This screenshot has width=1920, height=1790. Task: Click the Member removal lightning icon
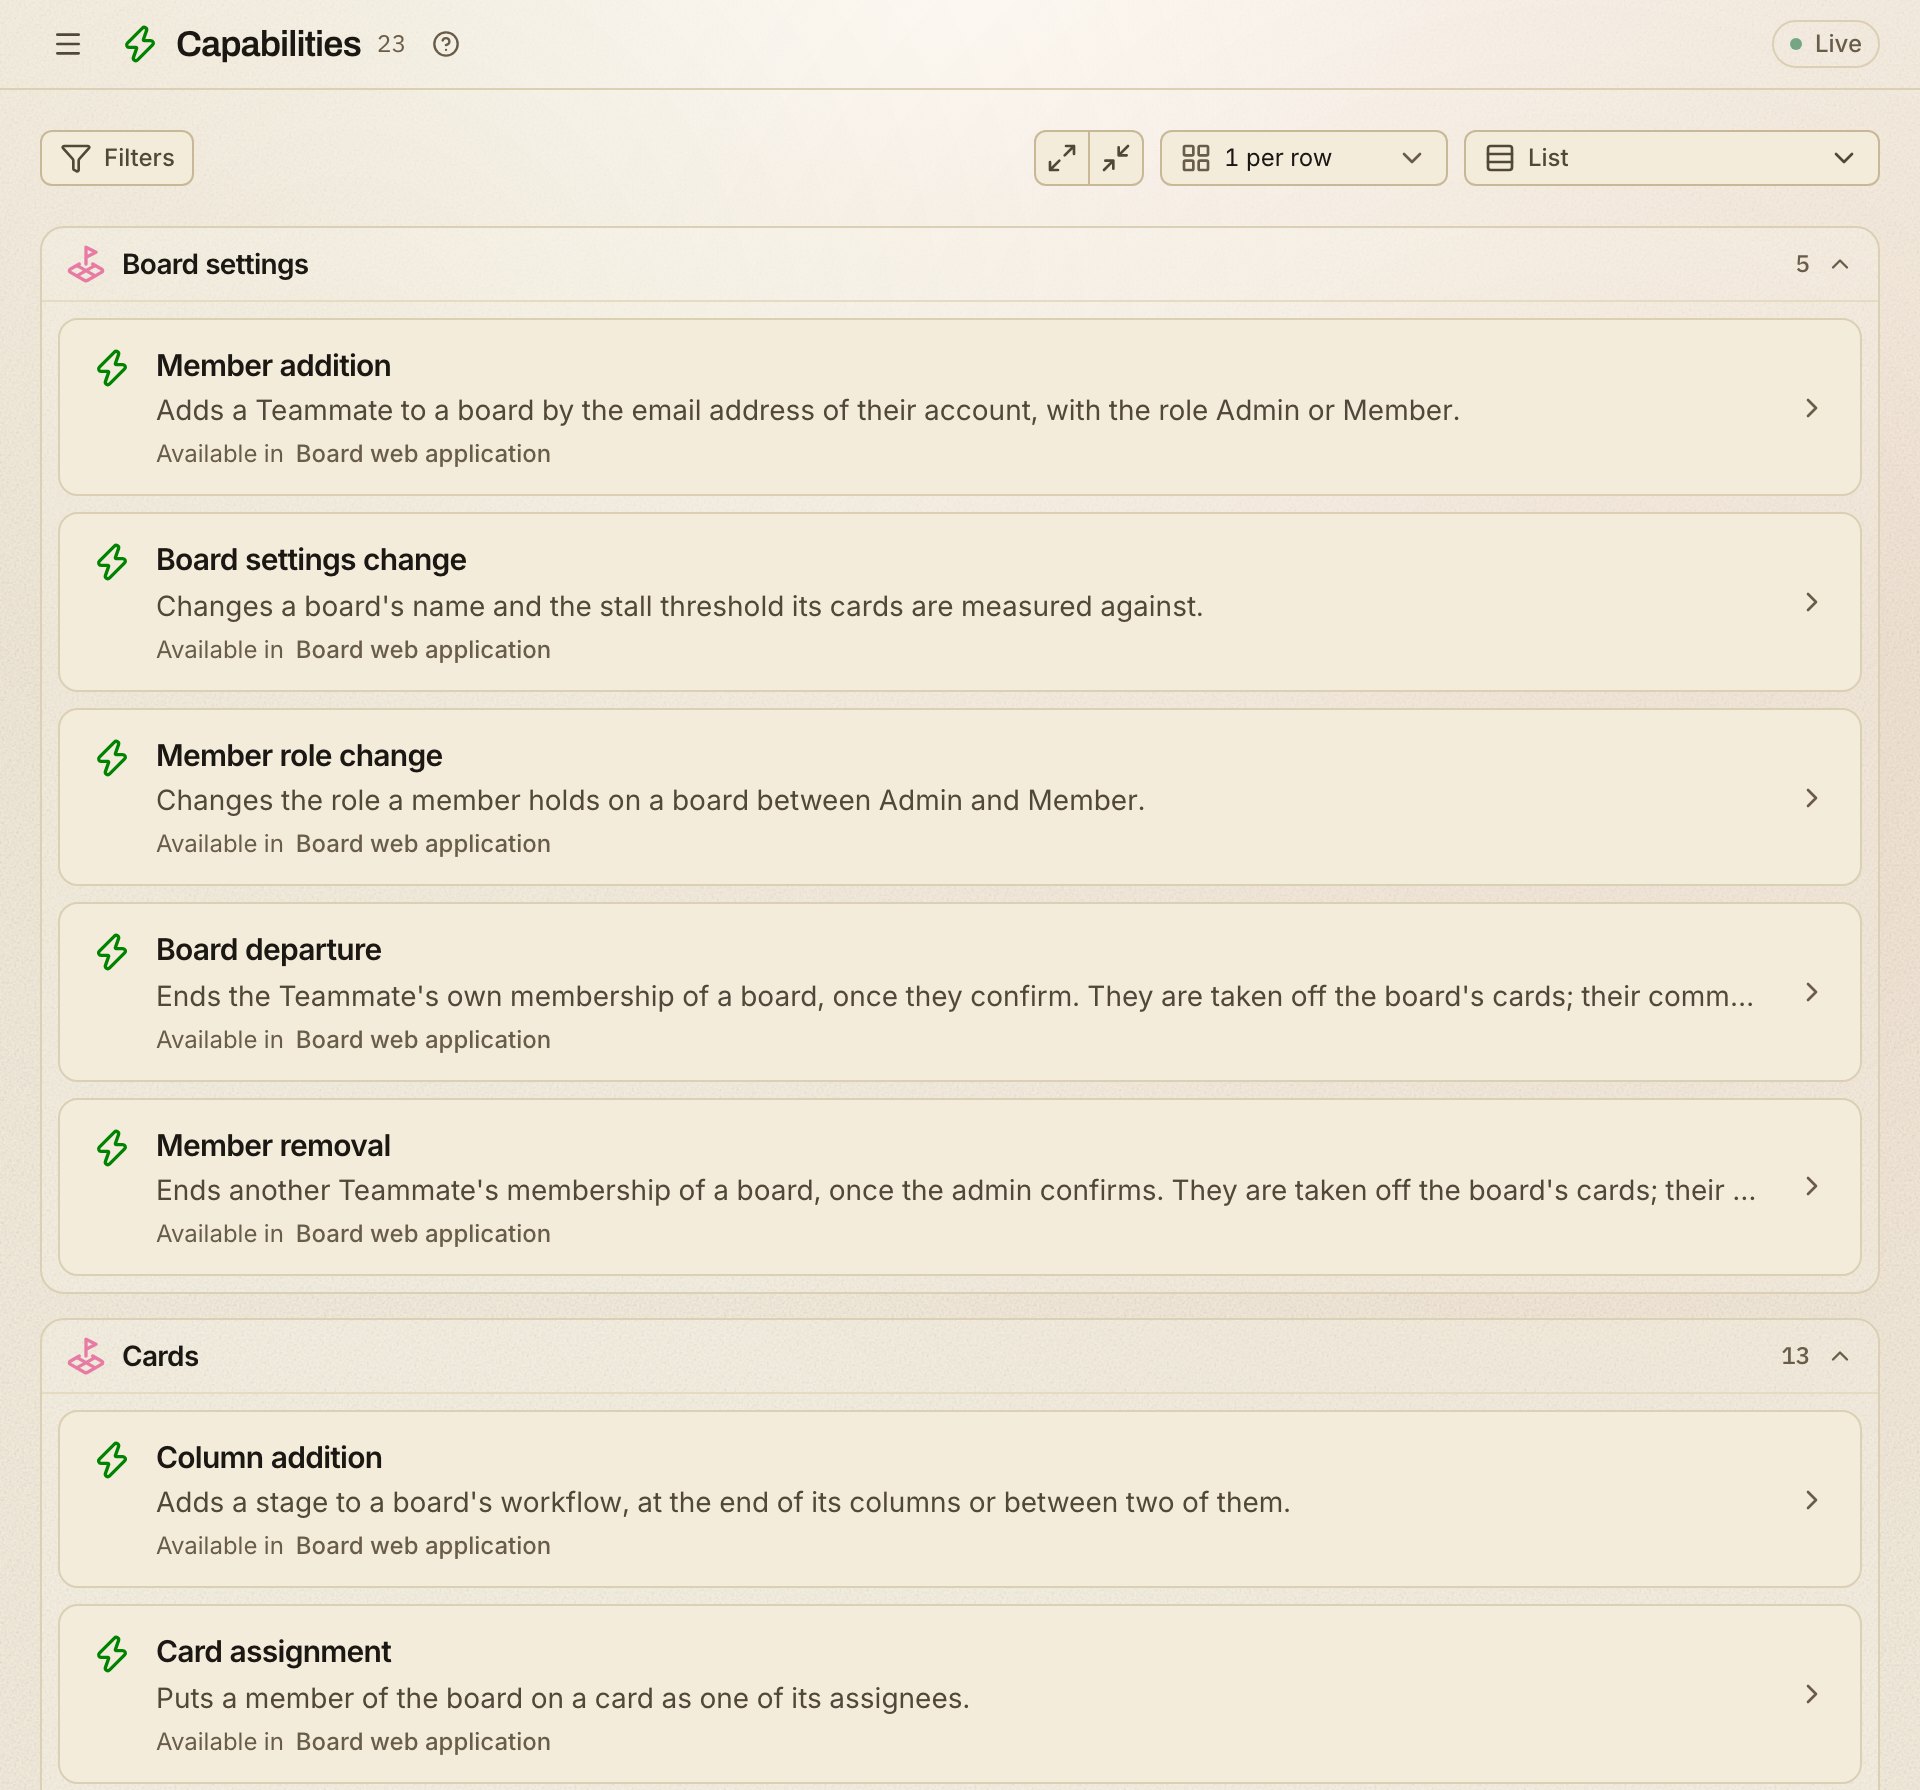pyautogui.click(x=112, y=1147)
